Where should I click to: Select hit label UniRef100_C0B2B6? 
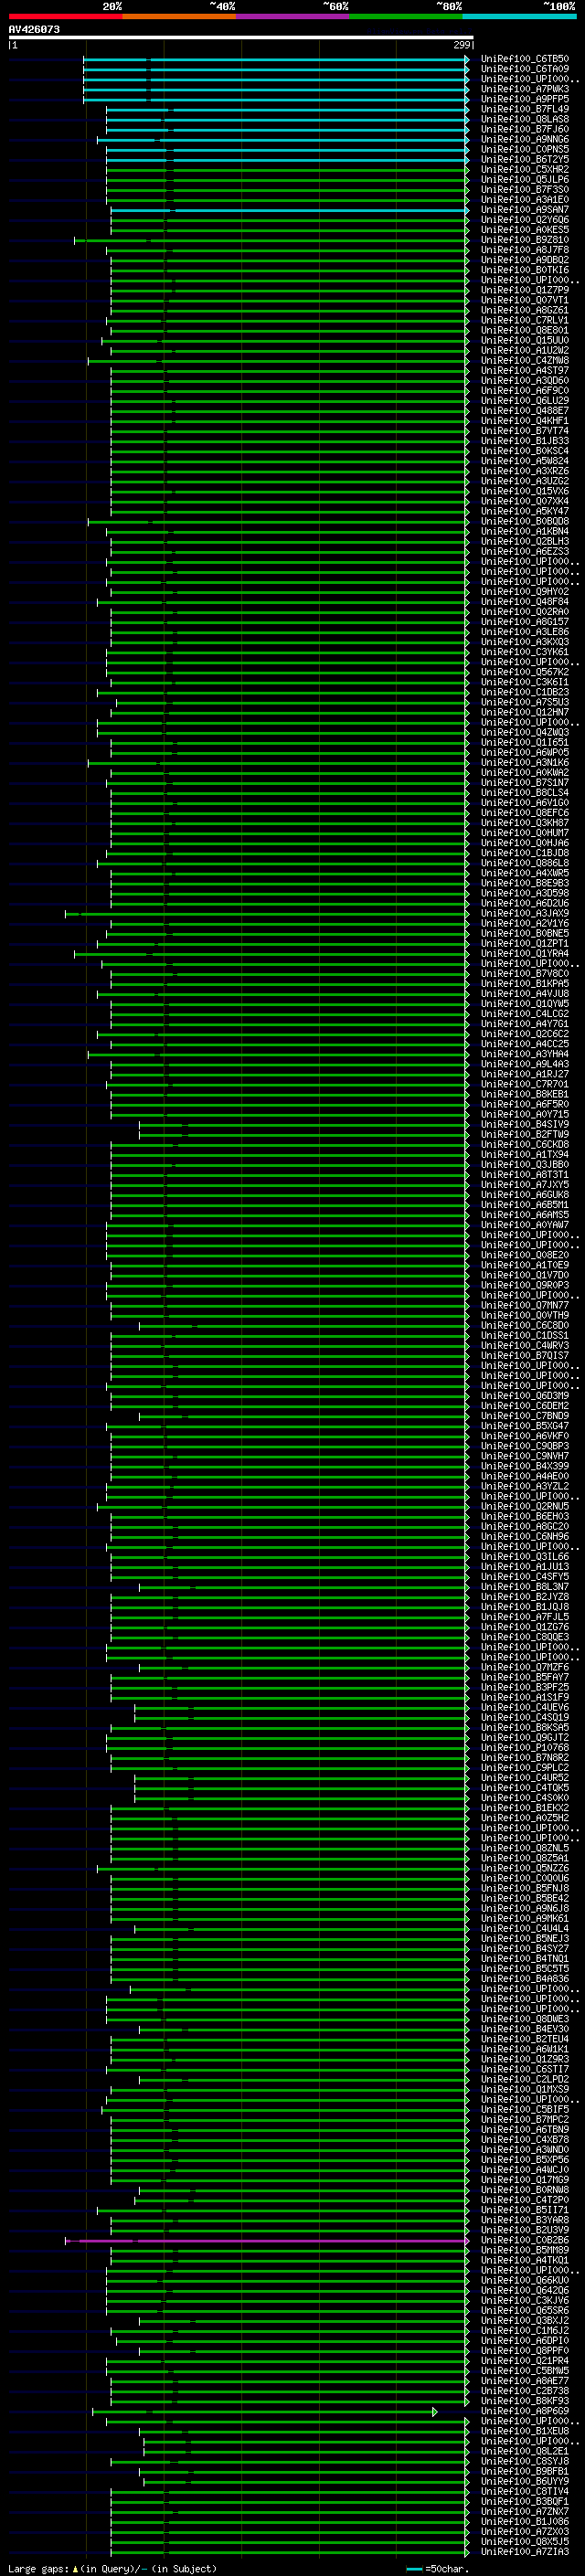(x=525, y=2240)
